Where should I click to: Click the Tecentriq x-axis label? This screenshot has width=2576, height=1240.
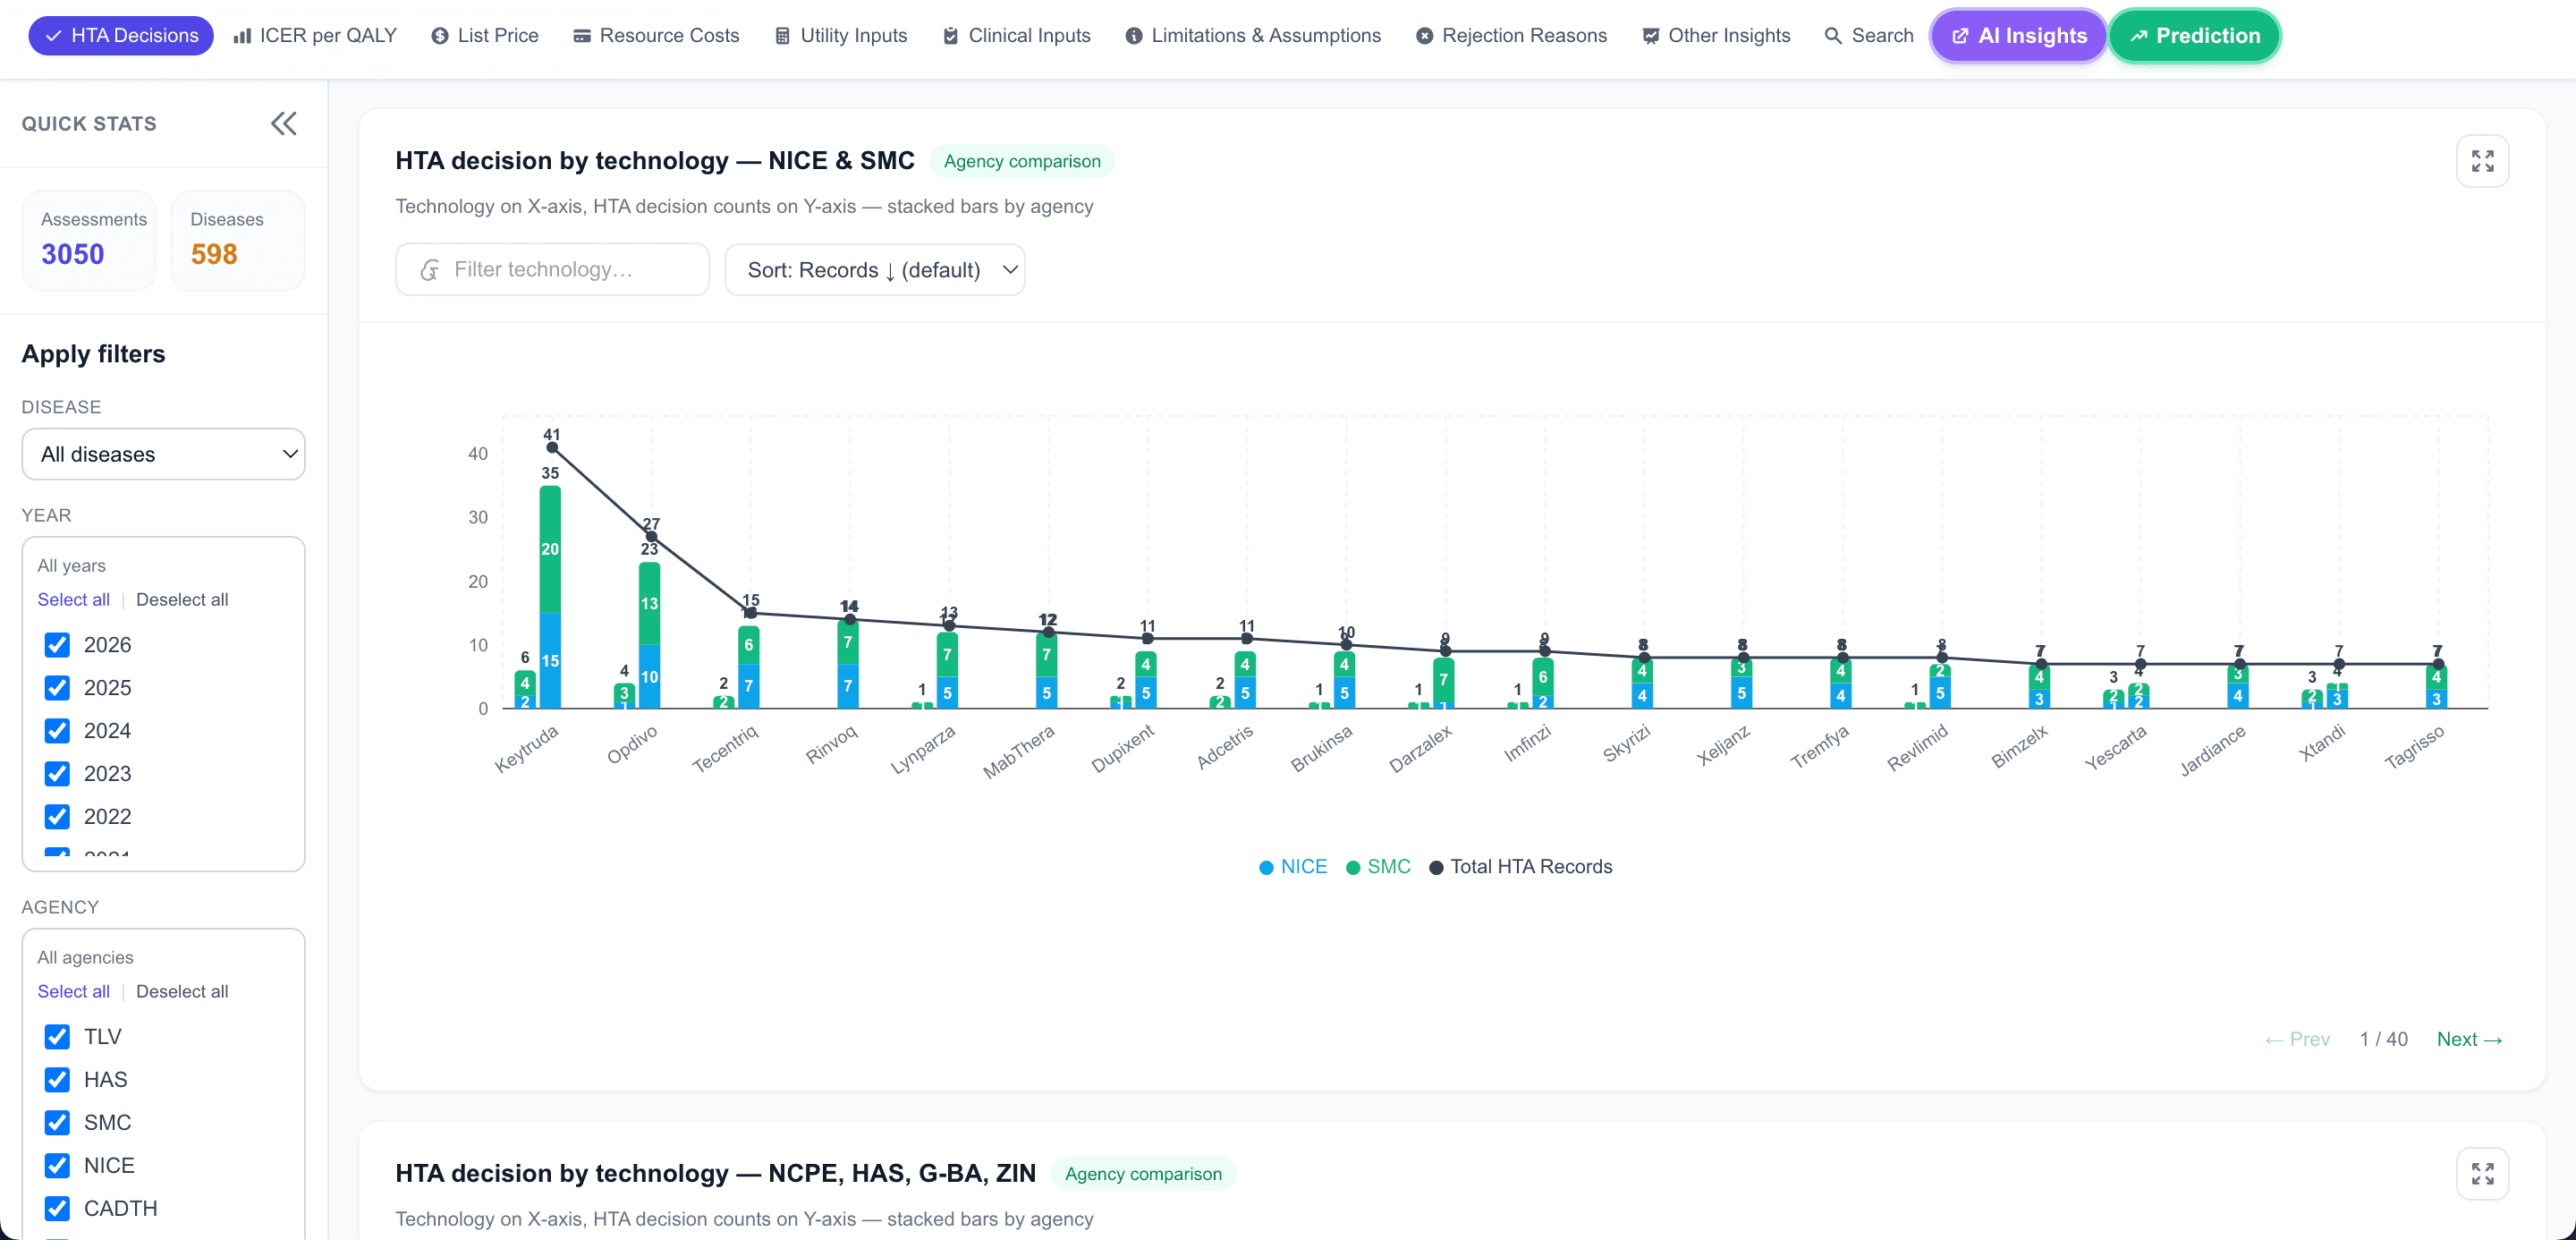click(725, 749)
